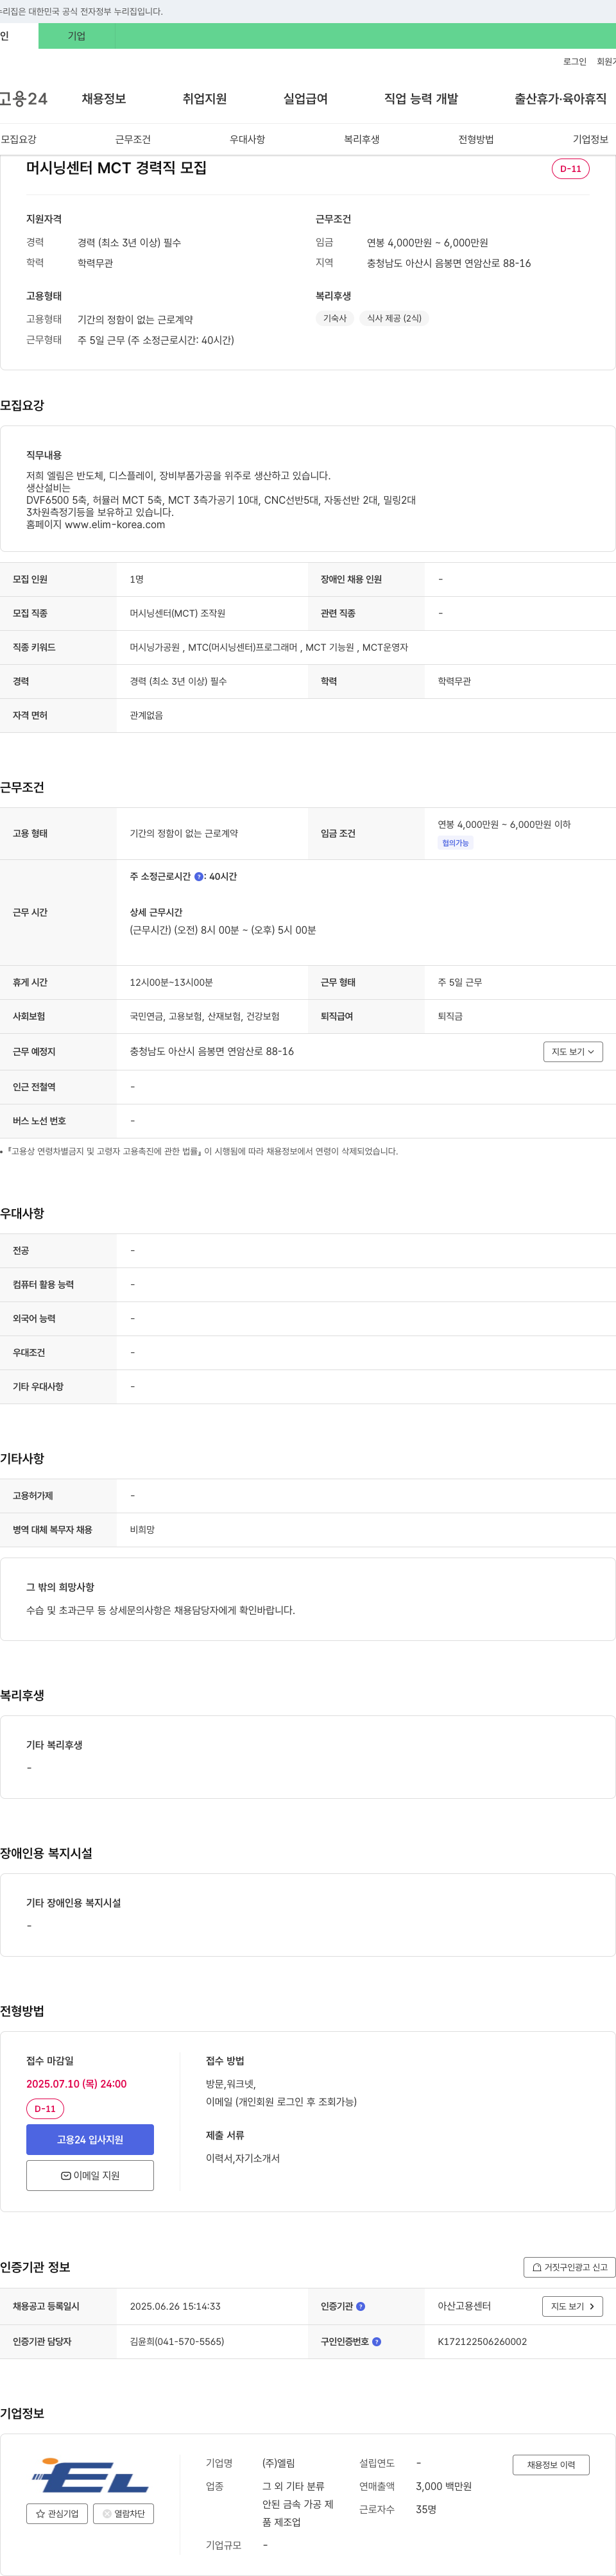The height and width of the screenshot is (2576, 616).
Task: Open the 채용정보 menu
Action: click(x=104, y=99)
